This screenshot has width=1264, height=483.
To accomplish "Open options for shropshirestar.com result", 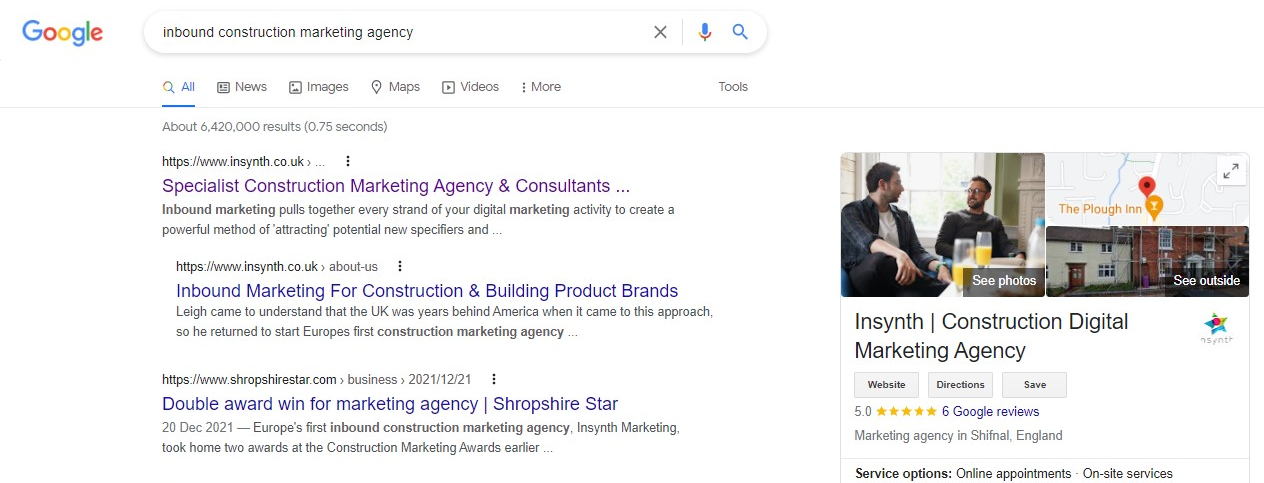I will click(x=494, y=379).
